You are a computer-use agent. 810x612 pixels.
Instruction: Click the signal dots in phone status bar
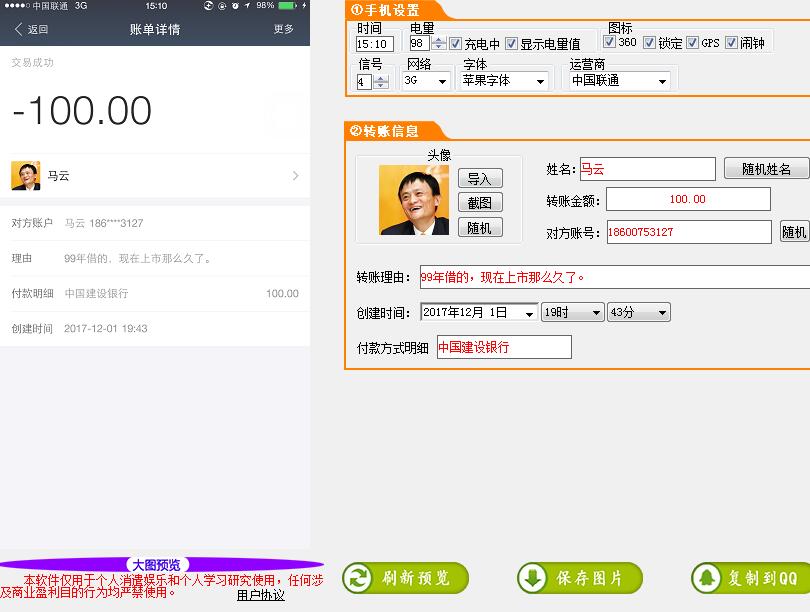pyautogui.click(x=17, y=6)
